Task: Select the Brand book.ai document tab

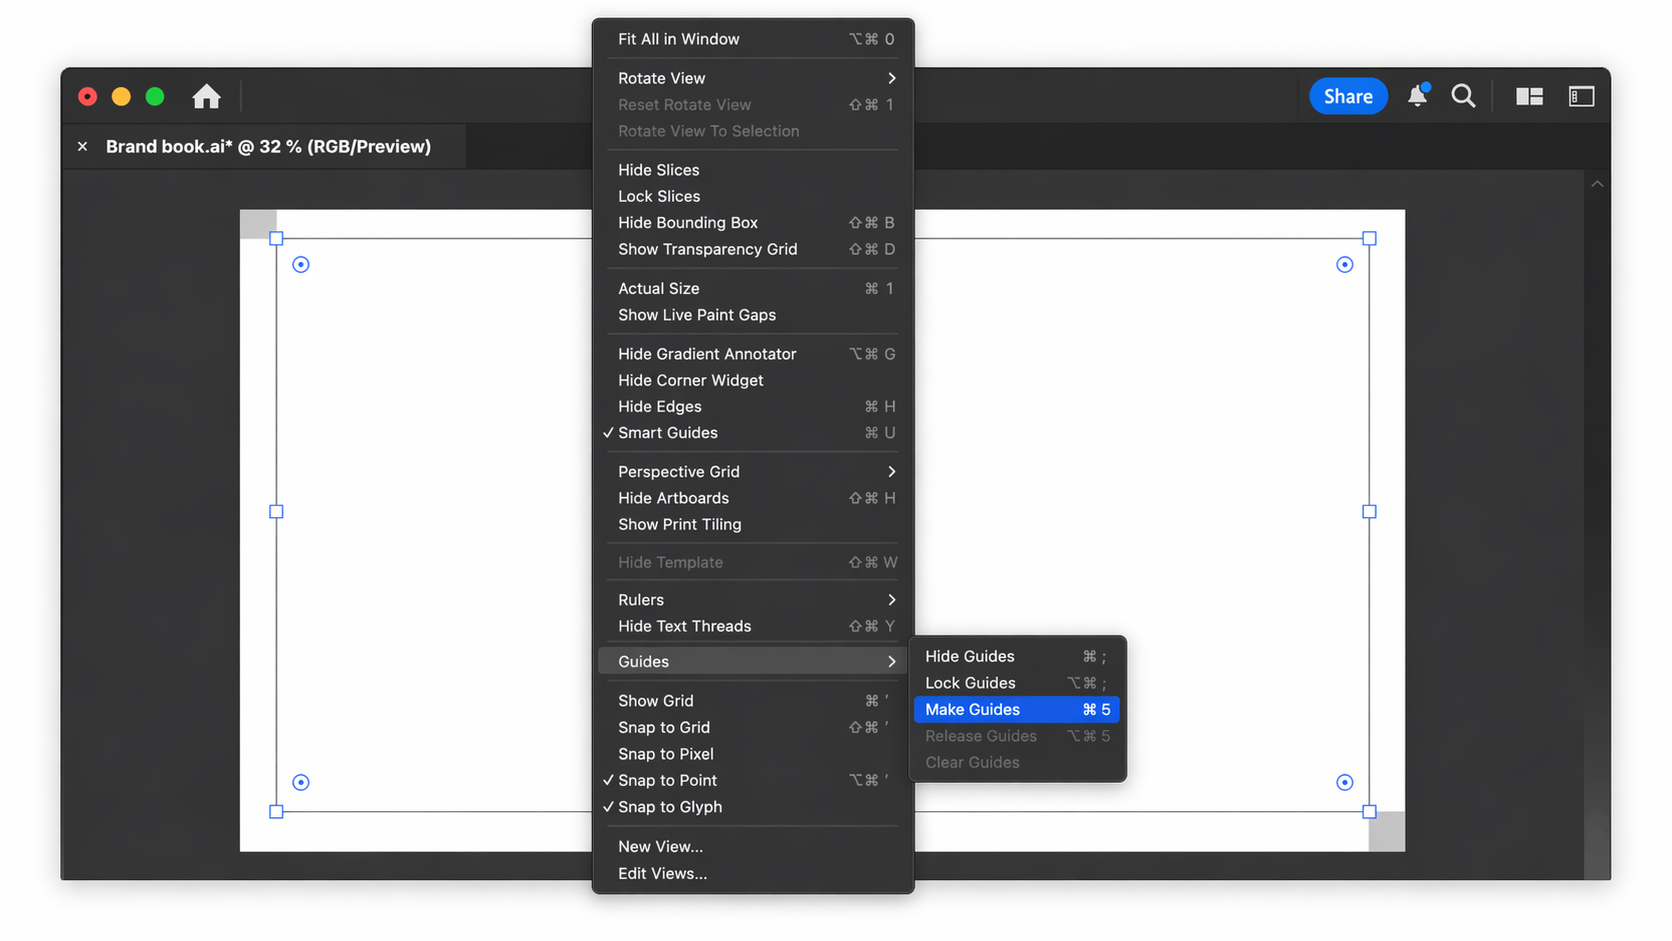Action: coord(268,146)
